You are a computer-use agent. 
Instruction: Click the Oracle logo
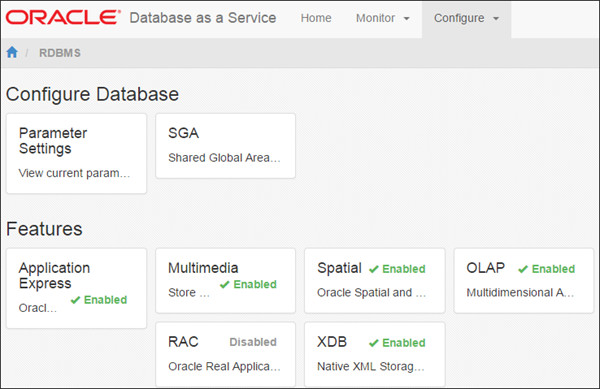pos(63,18)
